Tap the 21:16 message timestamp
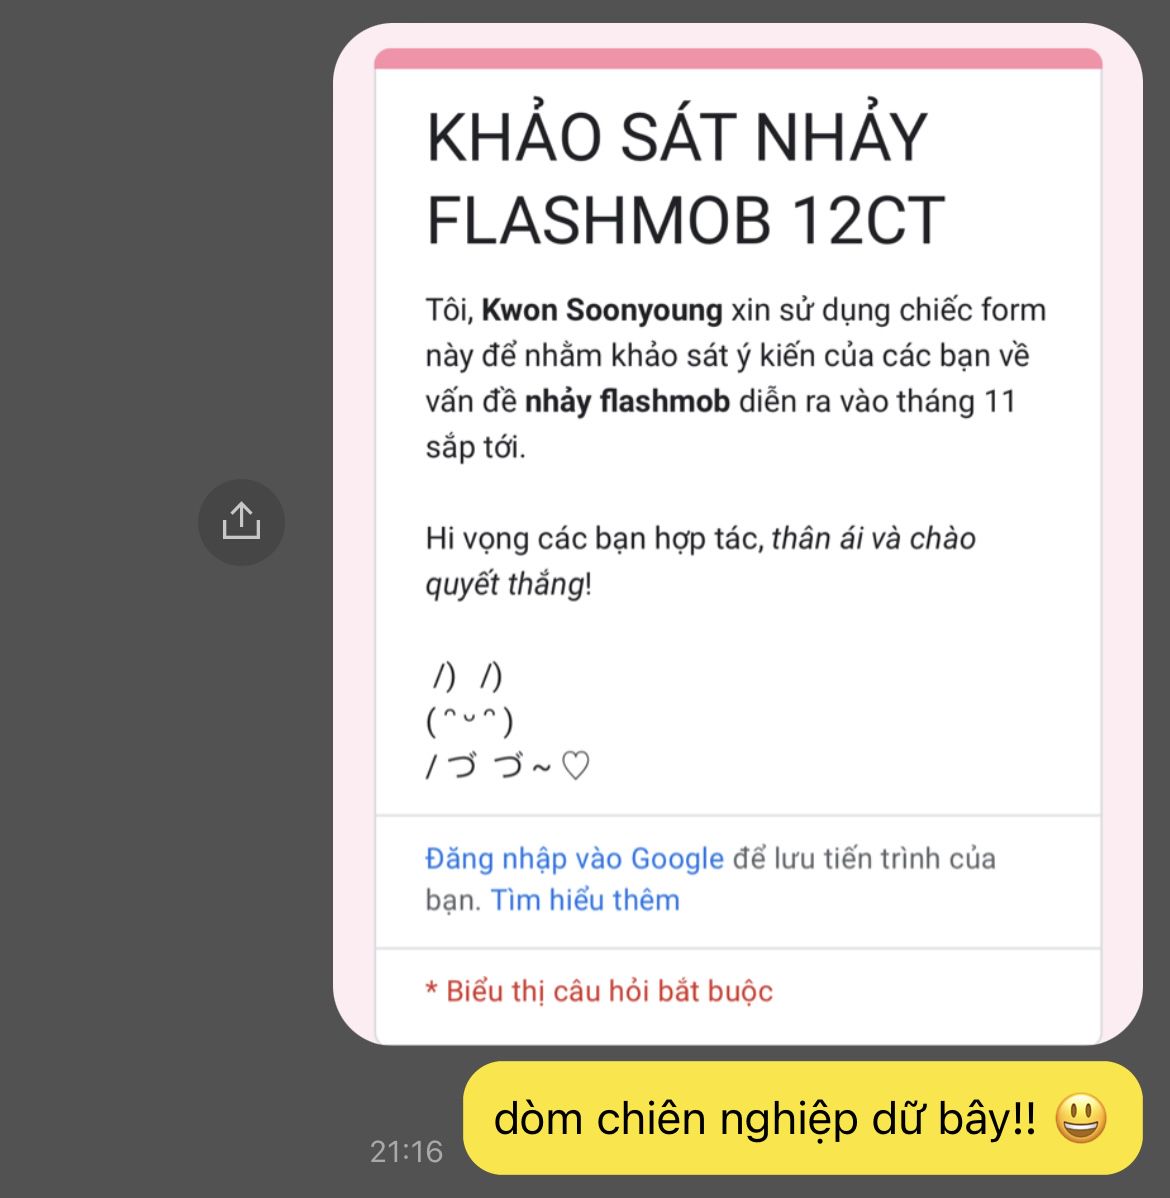The width and height of the screenshot is (1170, 1198). point(406,1151)
